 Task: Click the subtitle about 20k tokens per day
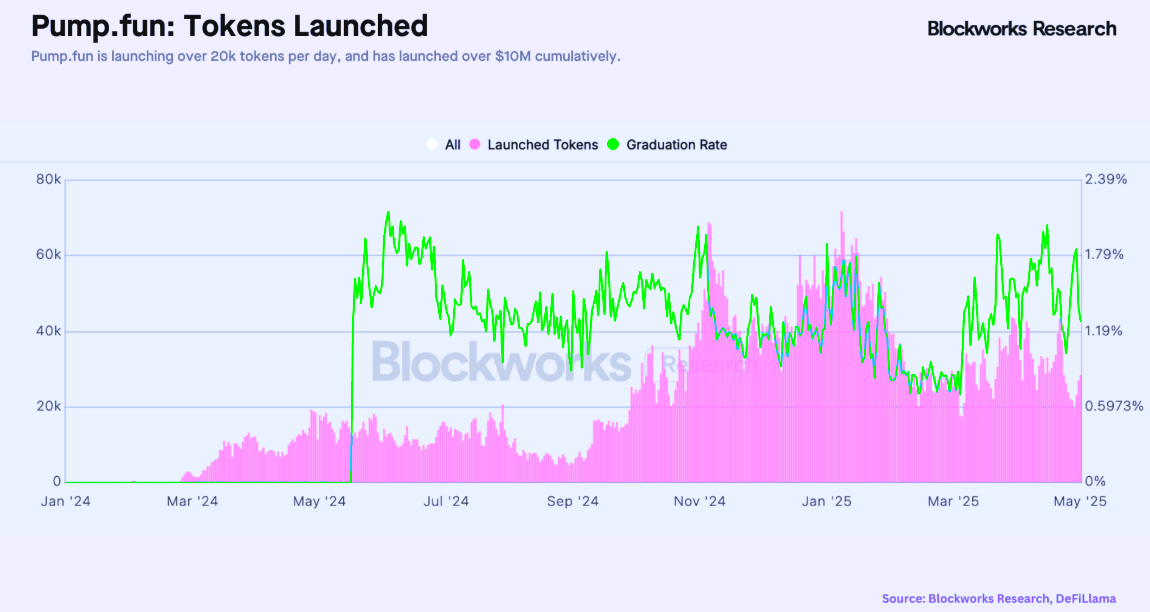[326, 57]
